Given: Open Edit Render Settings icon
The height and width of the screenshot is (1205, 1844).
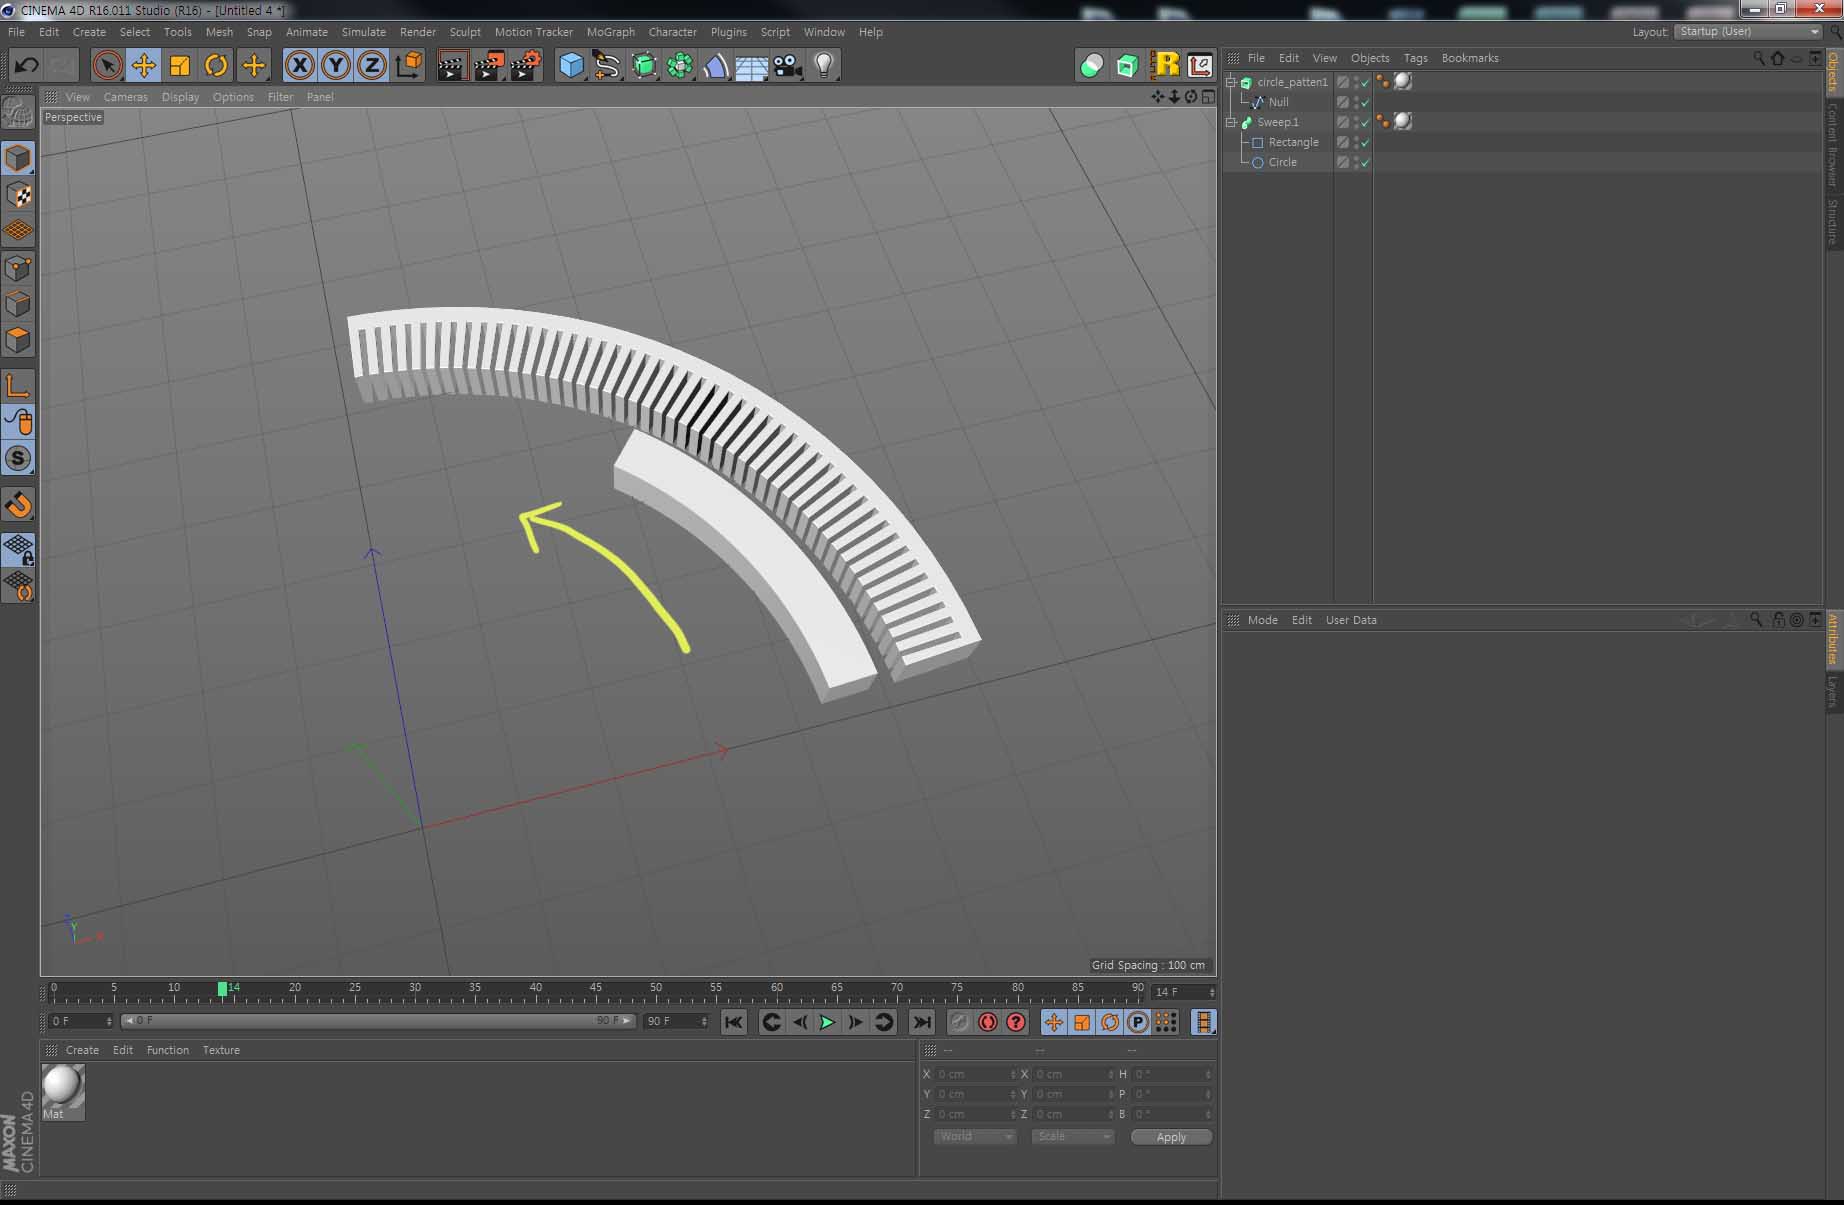Looking at the screenshot, I should pos(526,66).
